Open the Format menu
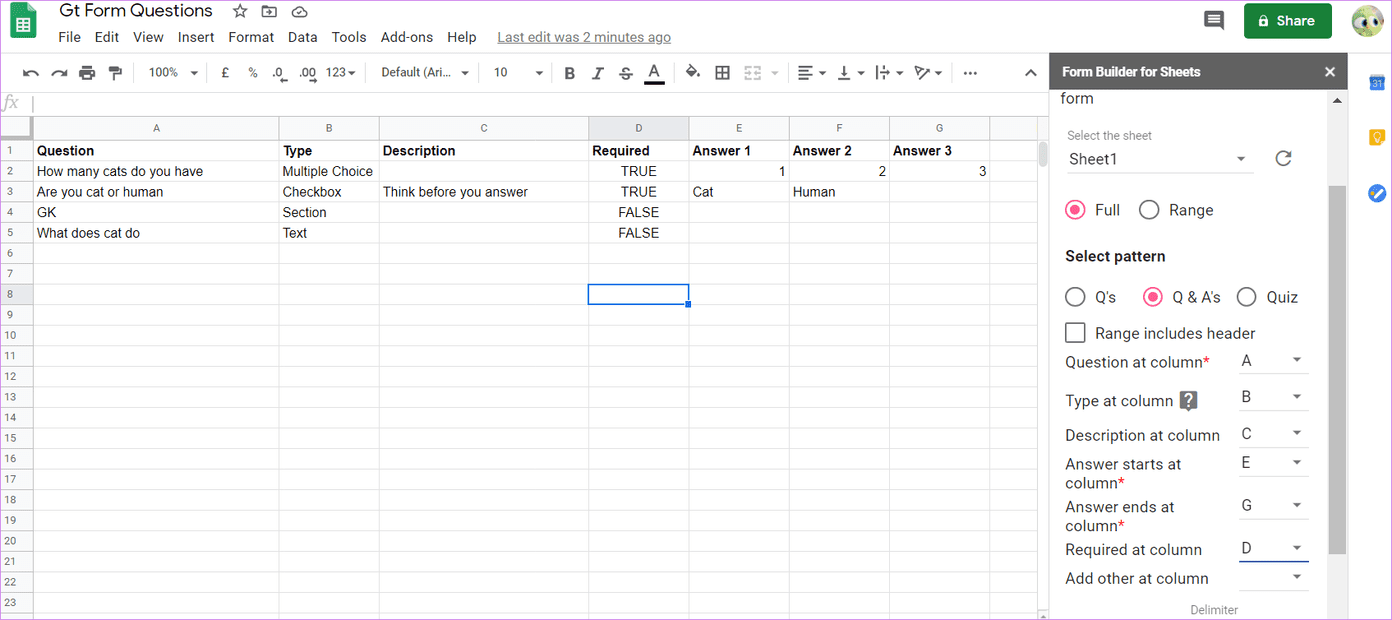The image size is (1392, 620). click(x=251, y=37)
